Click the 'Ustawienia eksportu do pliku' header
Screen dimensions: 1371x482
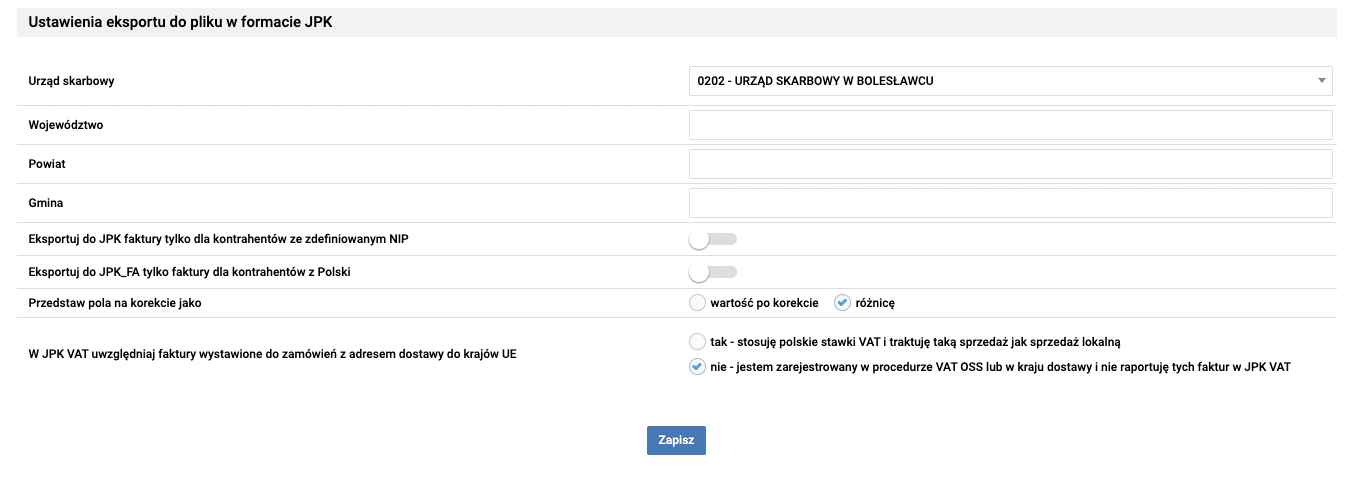coord(180,22)
